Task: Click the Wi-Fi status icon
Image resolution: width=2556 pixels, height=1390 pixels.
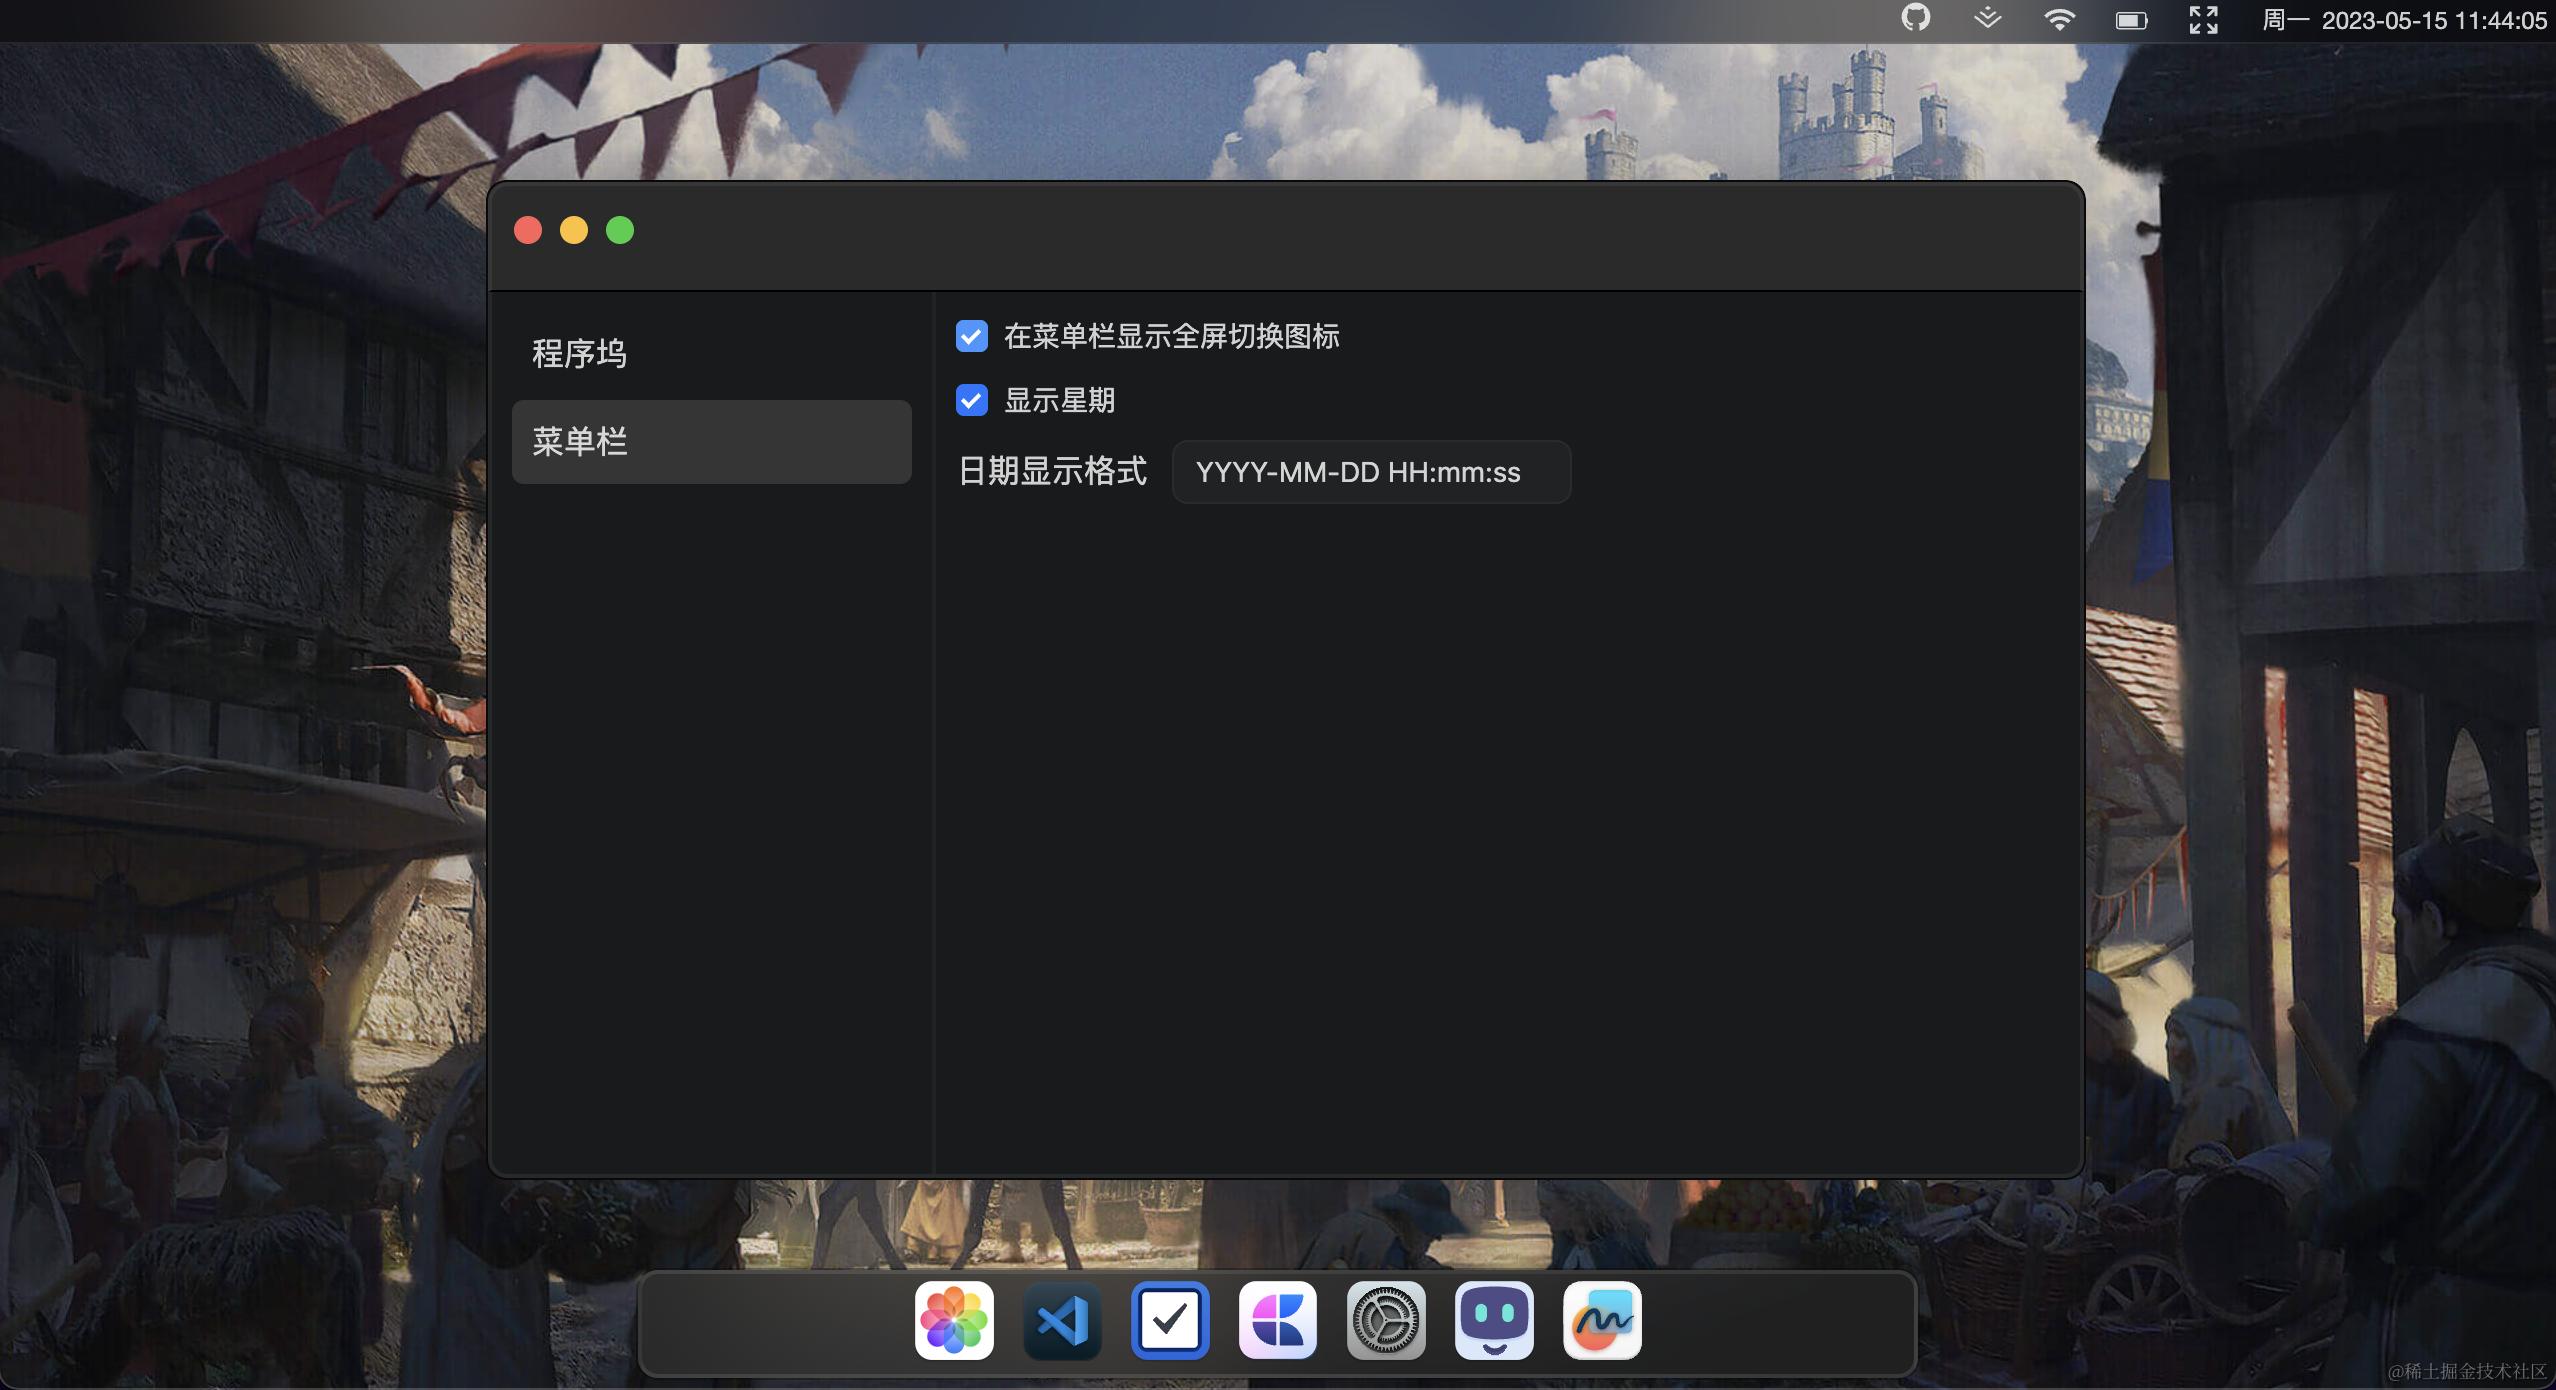Action: coord(2060,19)
